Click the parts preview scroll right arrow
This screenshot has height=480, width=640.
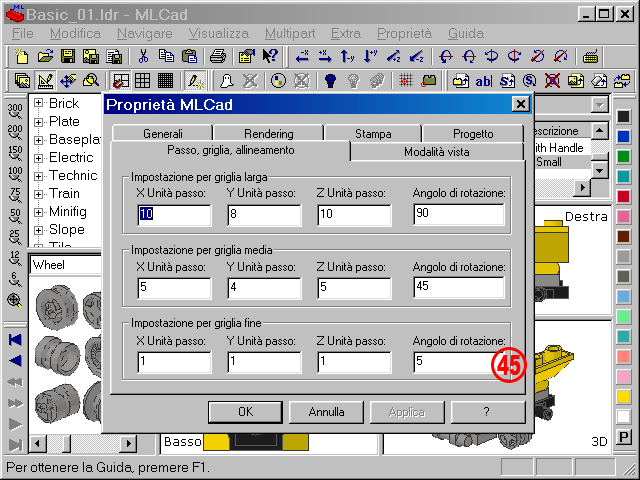tap(129, 443)
